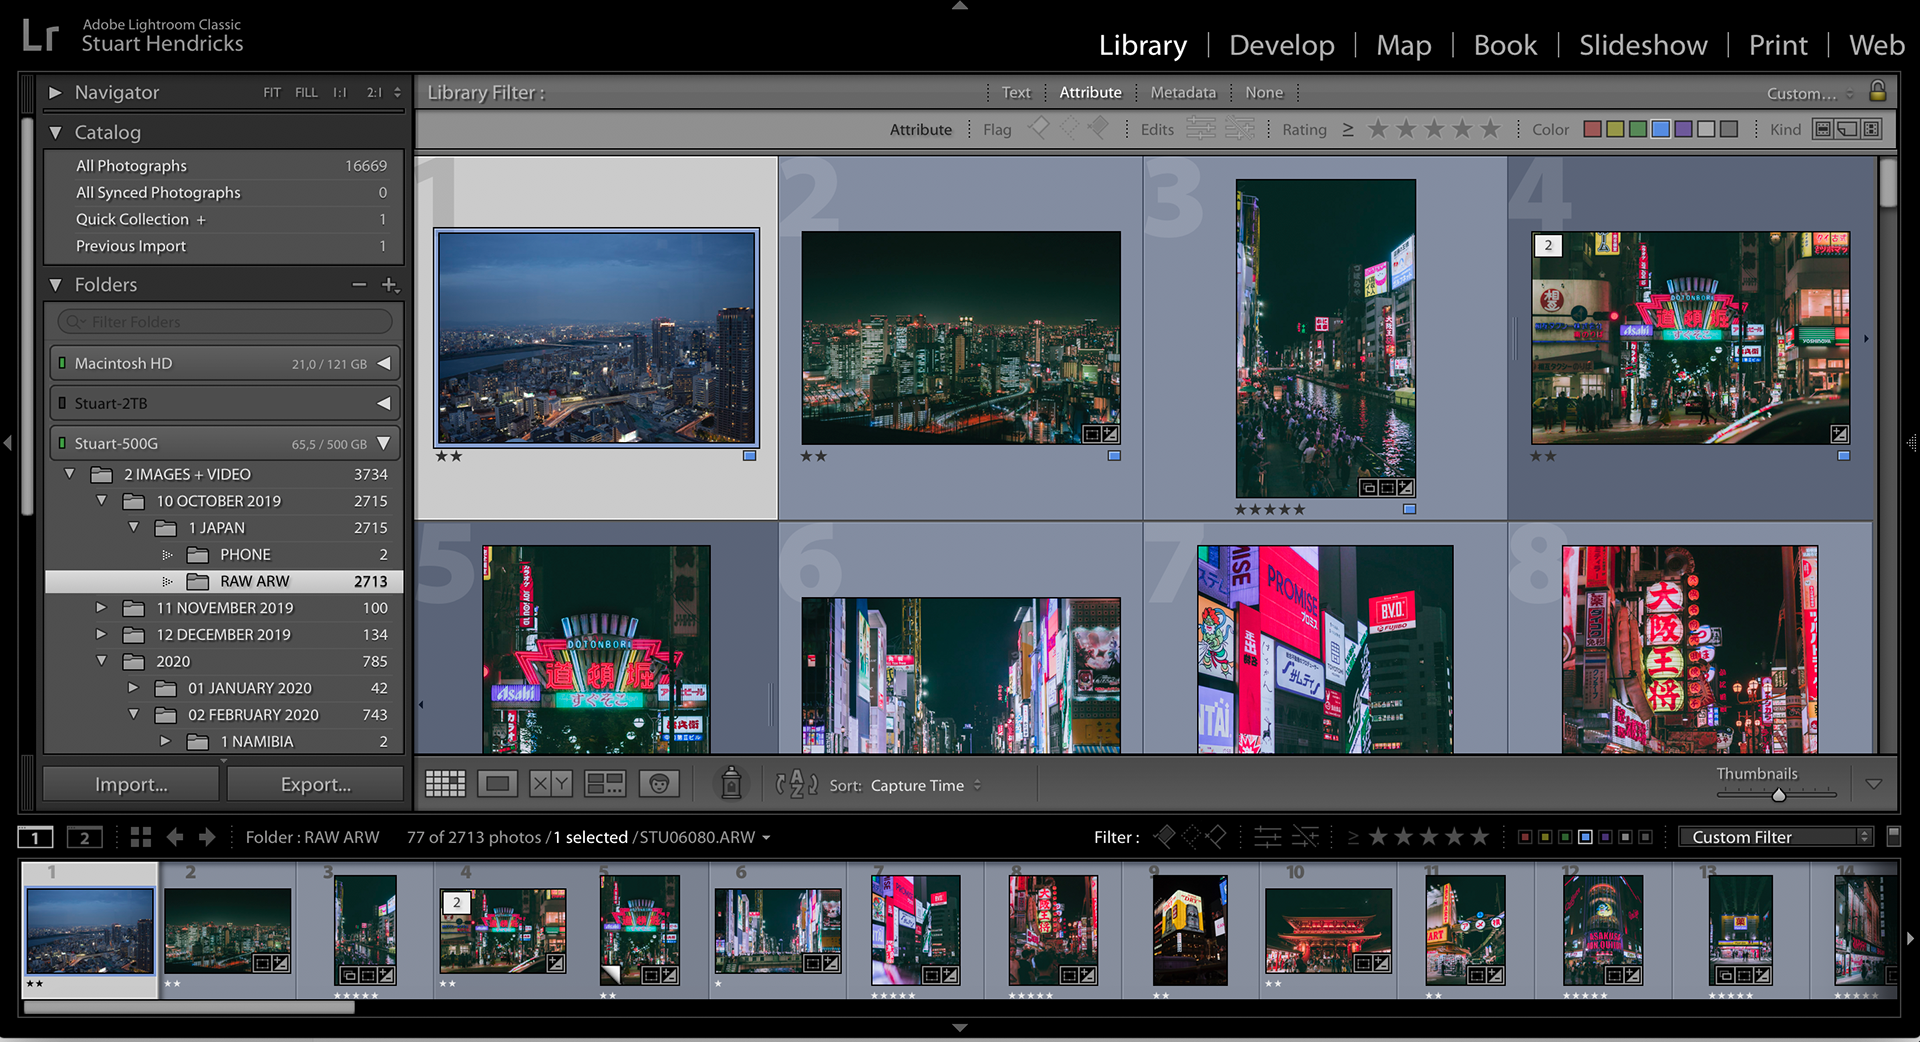This screenshot has height=1042, width=1920.
Task: Show main window display 1 in filmstrip bar
Action: [35, 837]
